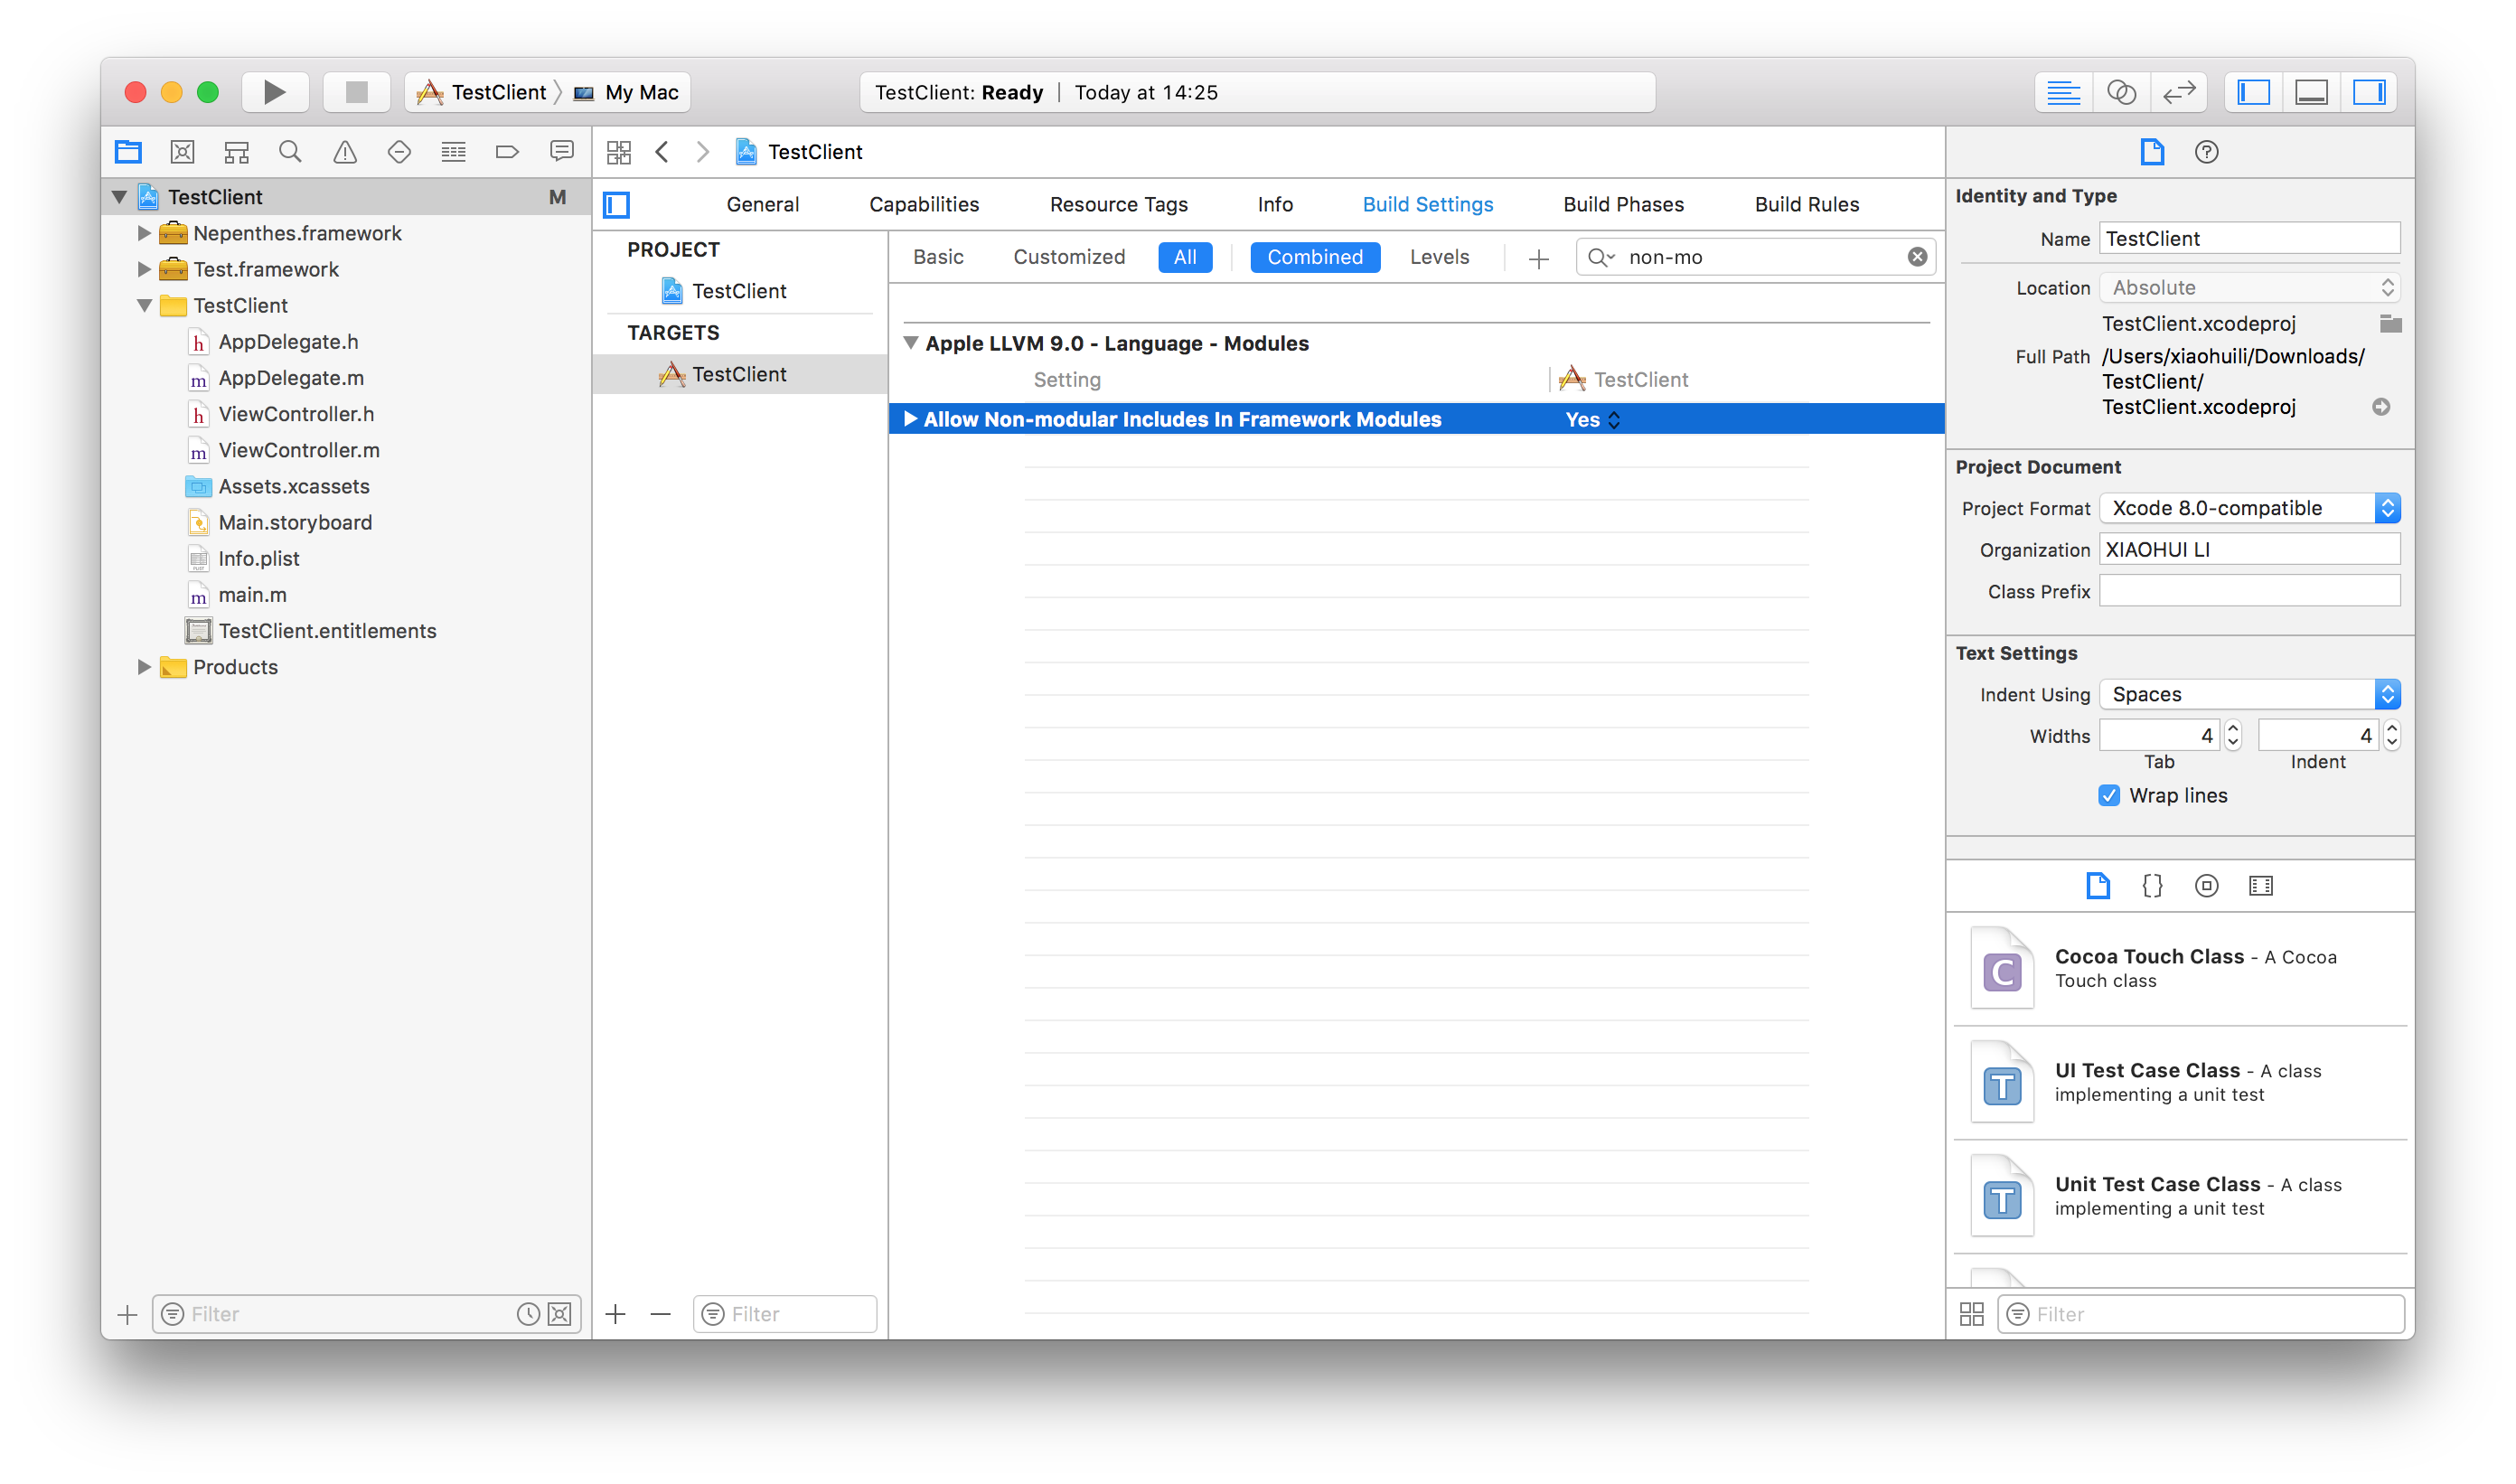The image size is (2516, 1484).
Task: Reveal the project file in Finder
Action: pyautogui.click(x=2381, y=407)
